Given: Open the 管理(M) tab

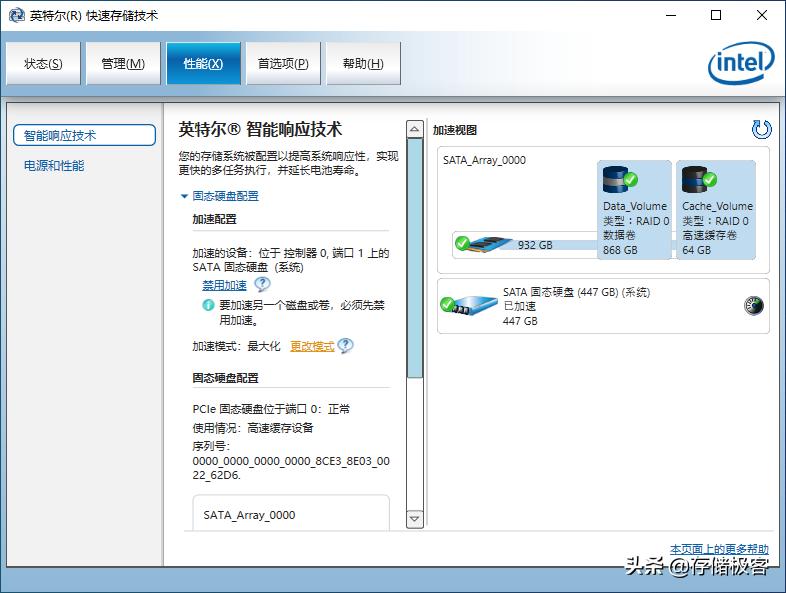Looking at the screenshot, I should click(x=123, y=64).
